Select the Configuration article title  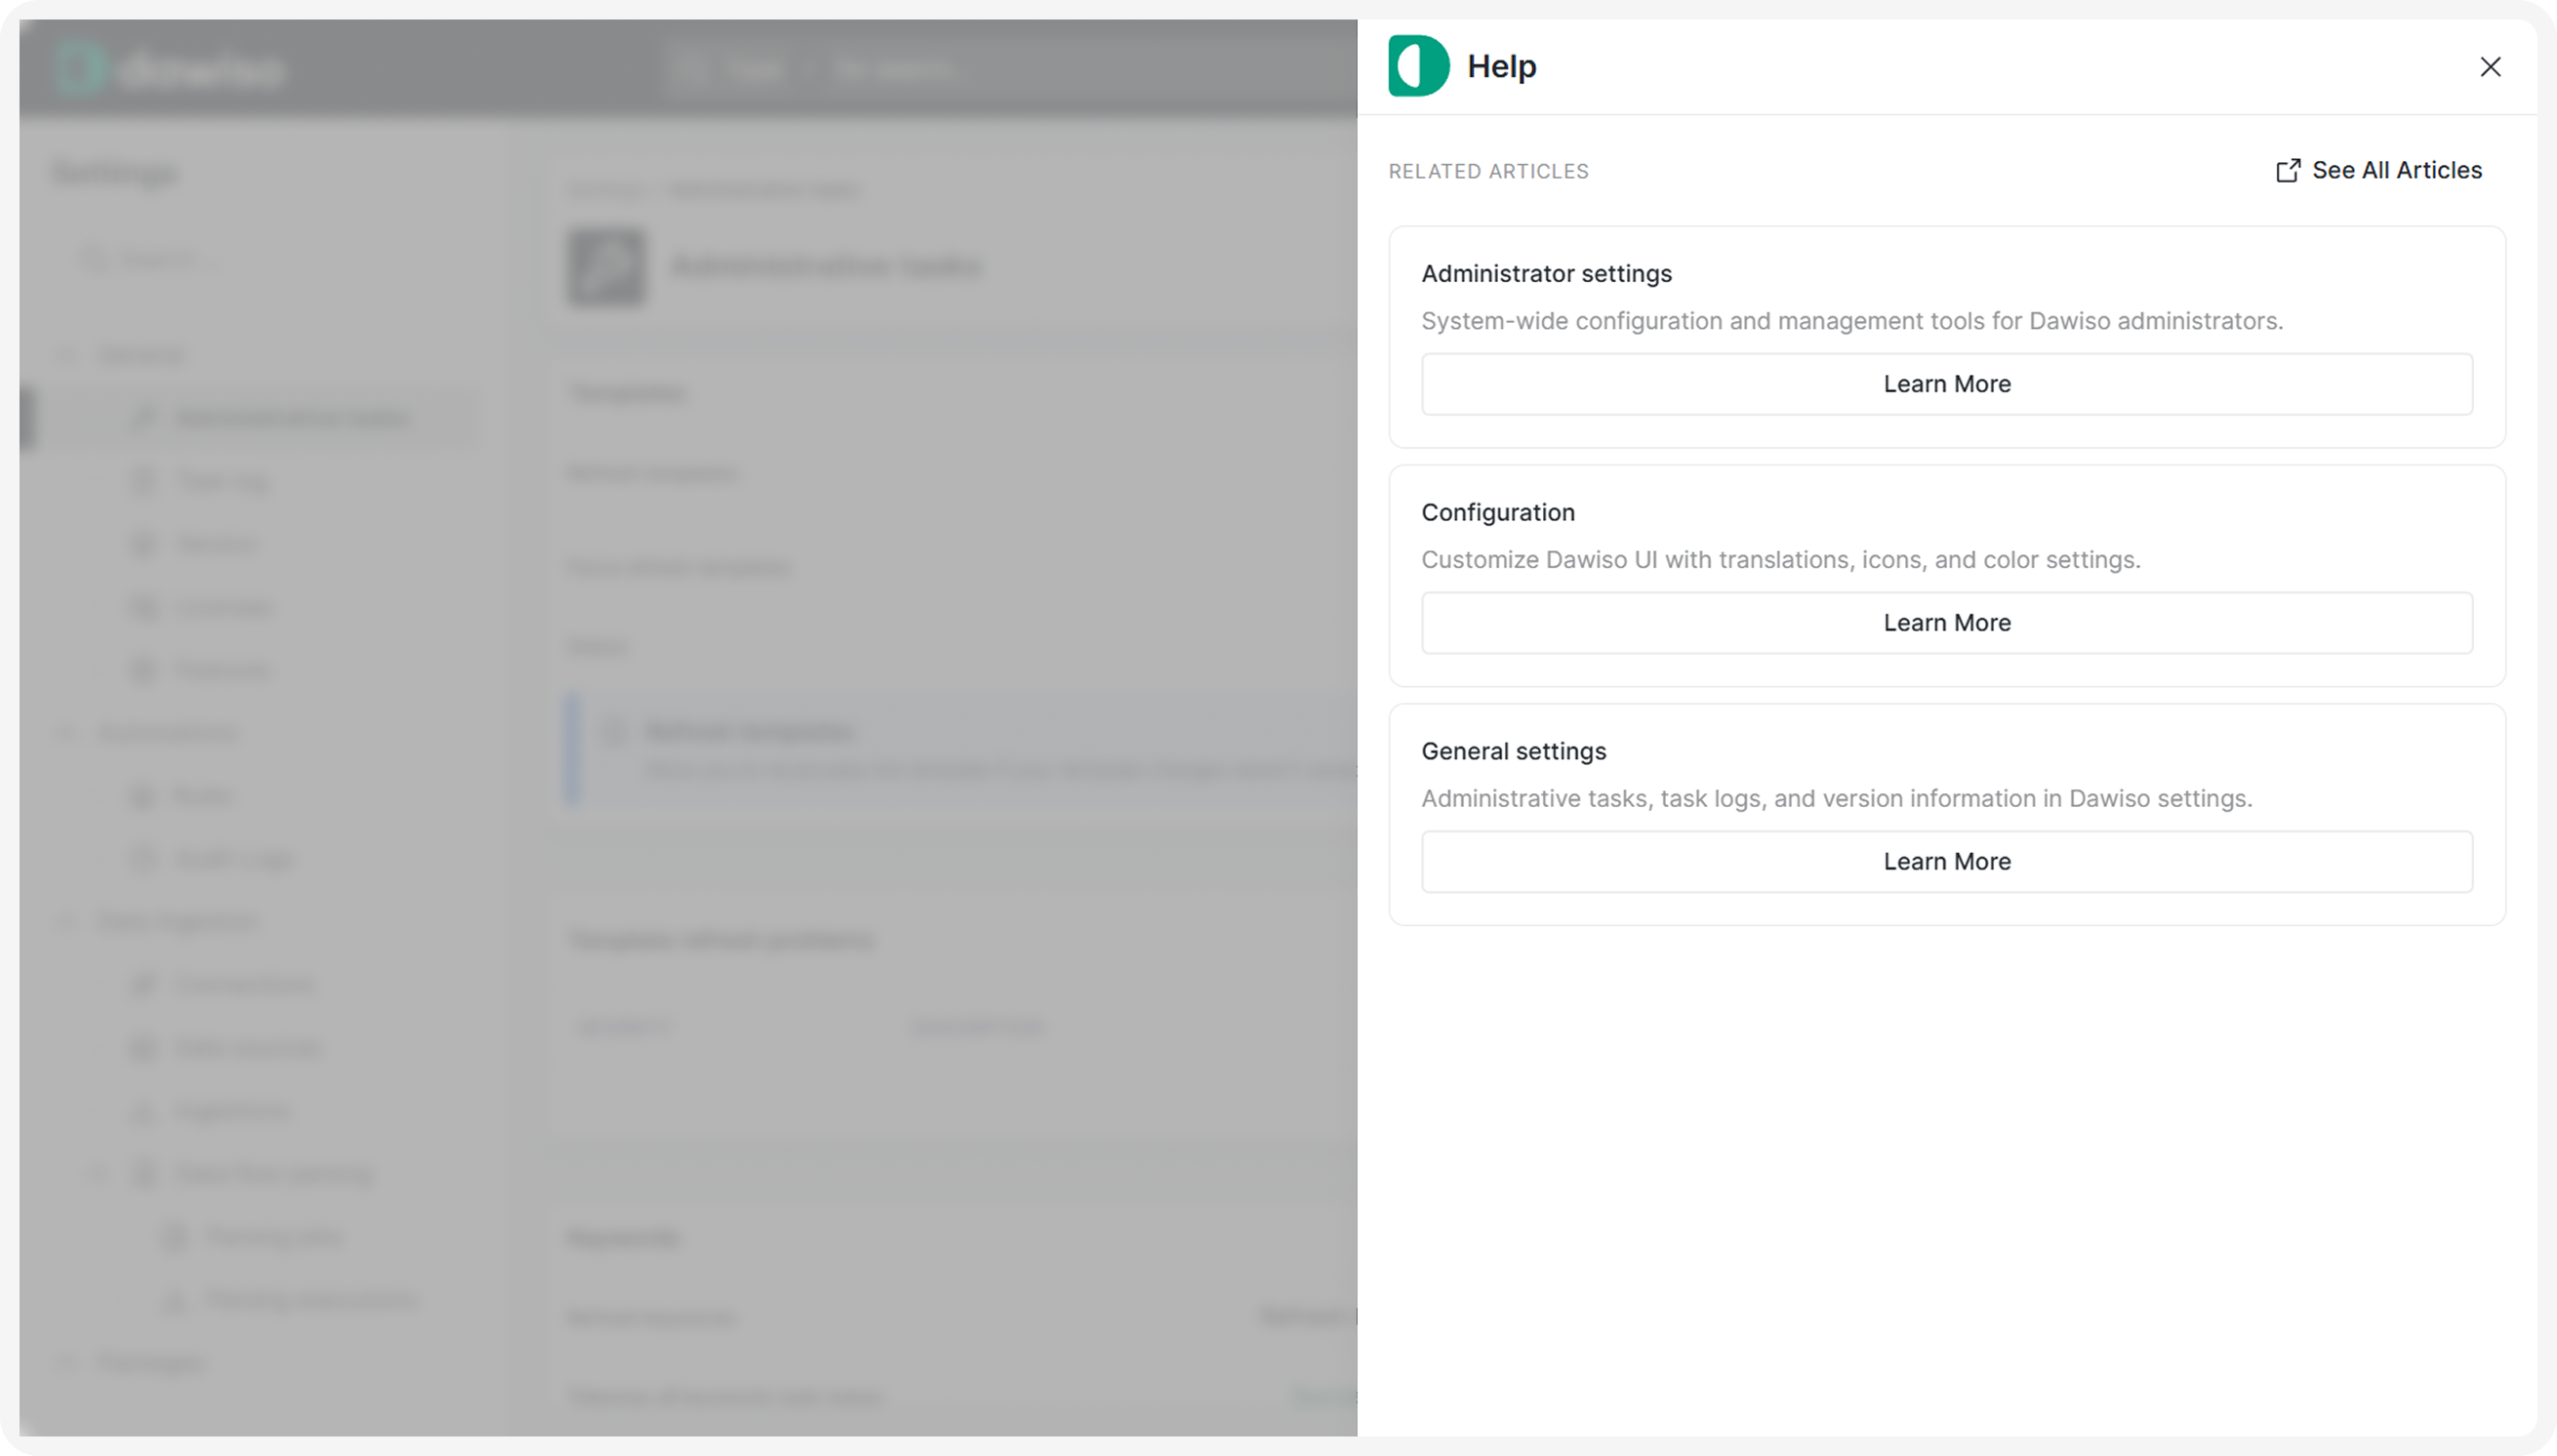click(1497, 513)
